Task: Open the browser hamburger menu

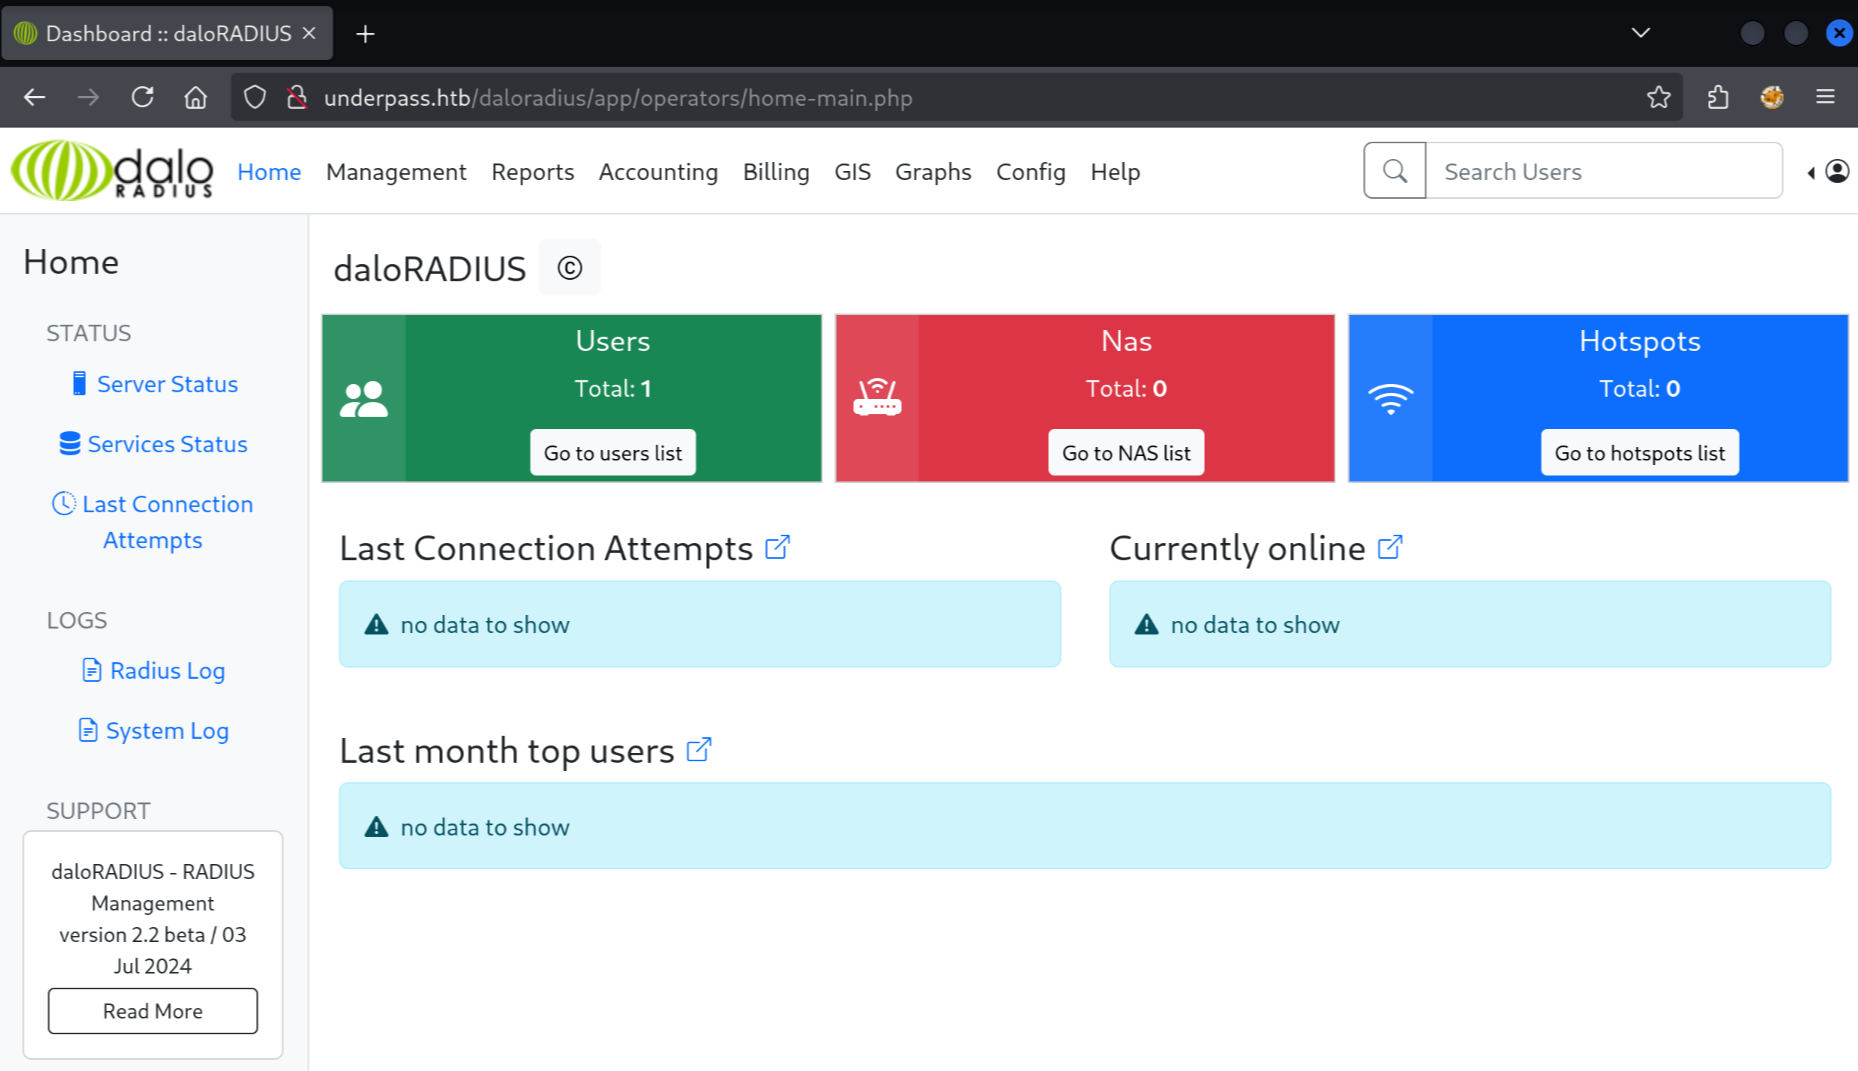Action: coord(1826,97)
